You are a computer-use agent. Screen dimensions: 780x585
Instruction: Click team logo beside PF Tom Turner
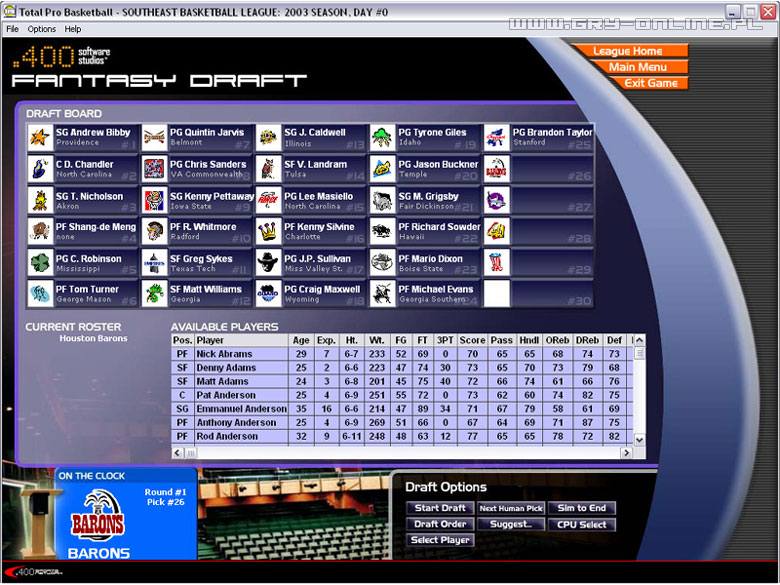coord(40,293)
